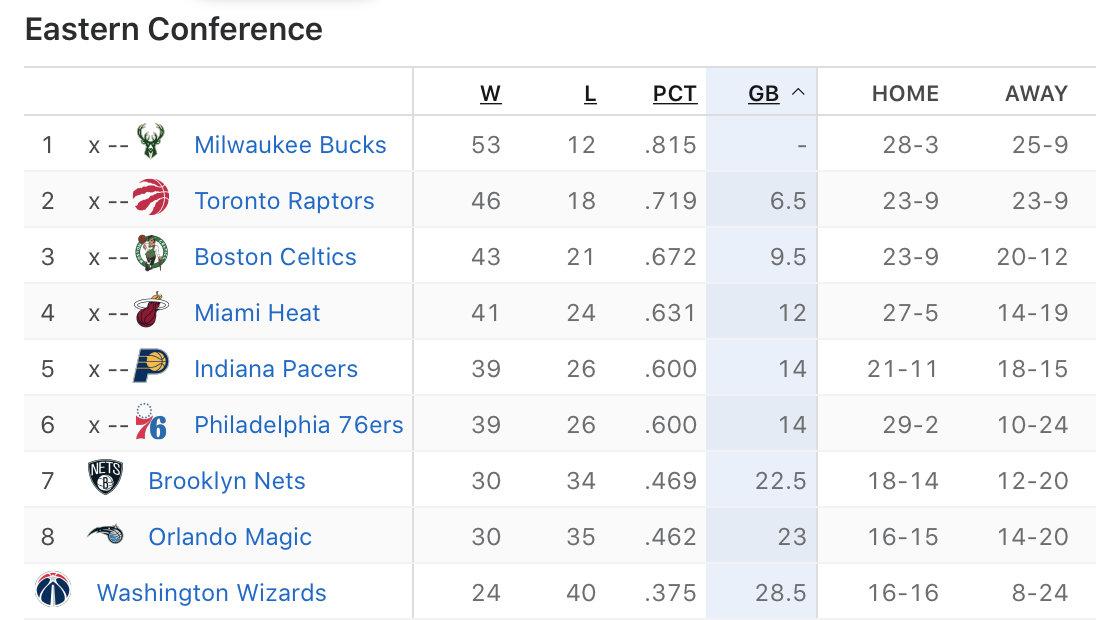Open the Toronto Raptors team link

(x=284, y=201)
